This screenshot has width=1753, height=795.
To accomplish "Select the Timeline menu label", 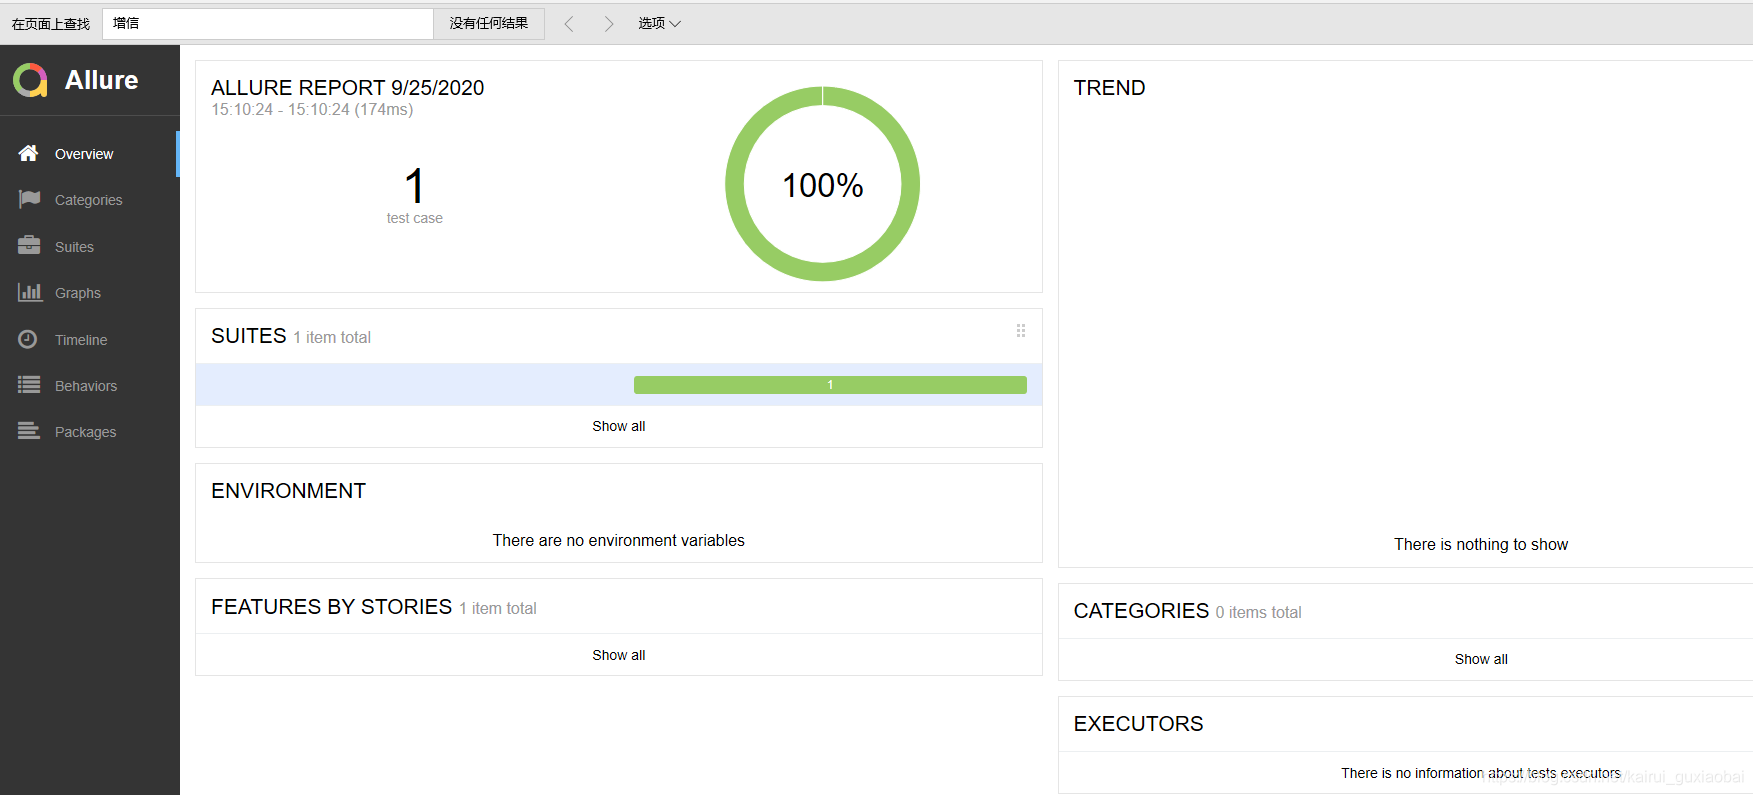I will coord(81,340).
